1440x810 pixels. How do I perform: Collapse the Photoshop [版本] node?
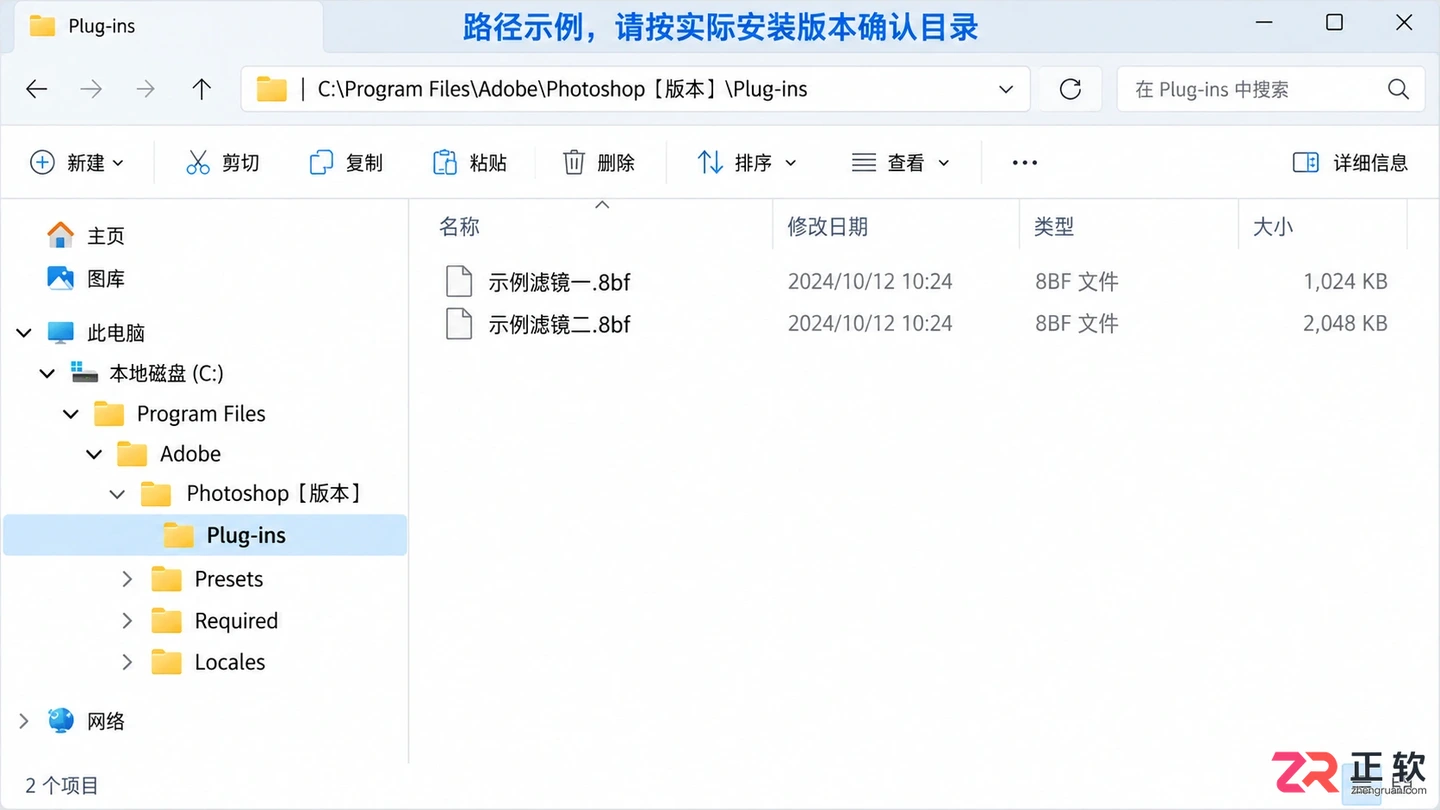(117, 494)
